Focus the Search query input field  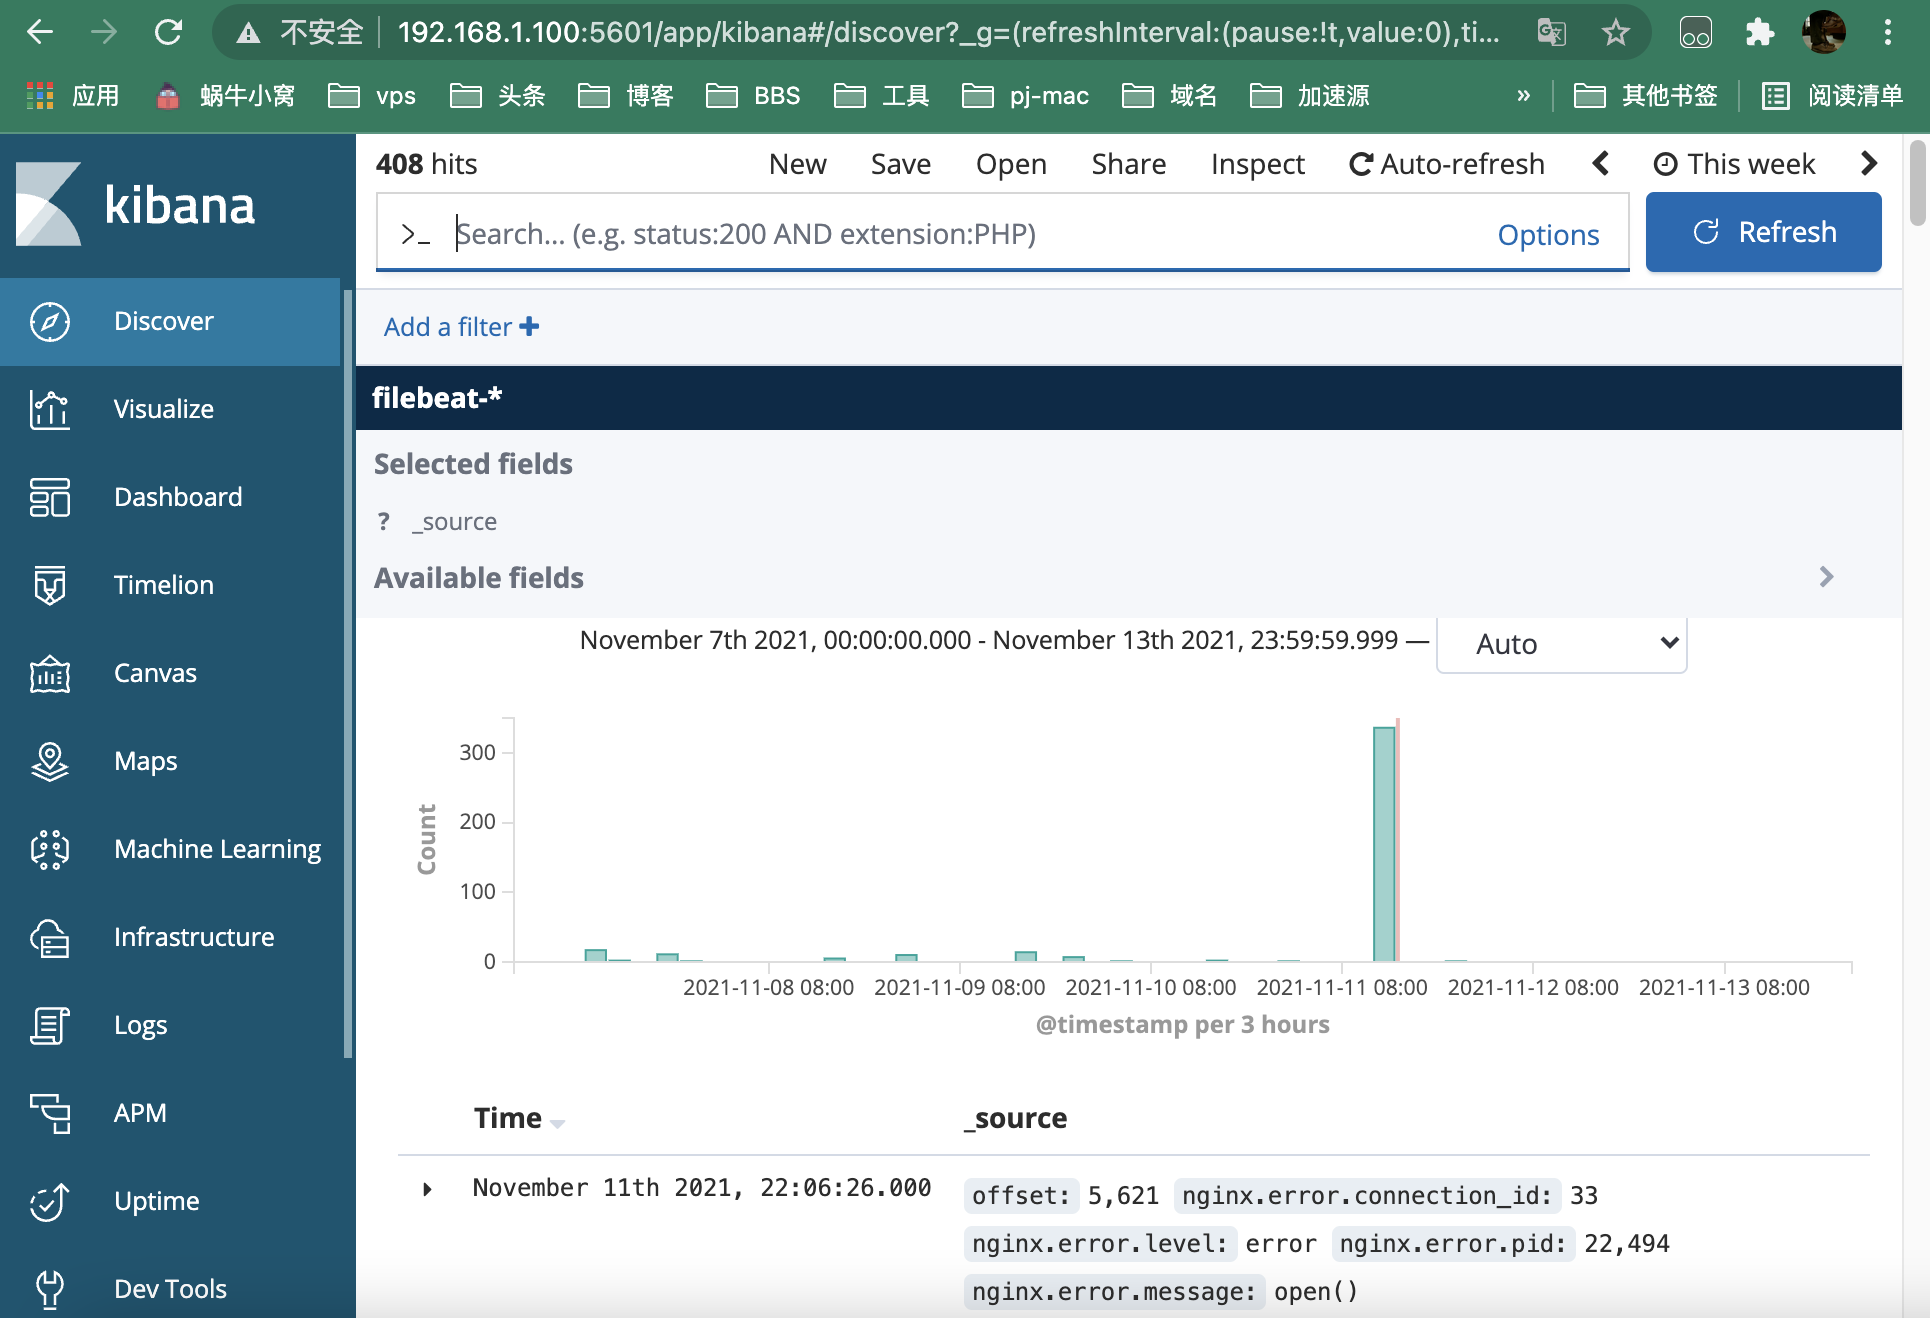[960, 234]
